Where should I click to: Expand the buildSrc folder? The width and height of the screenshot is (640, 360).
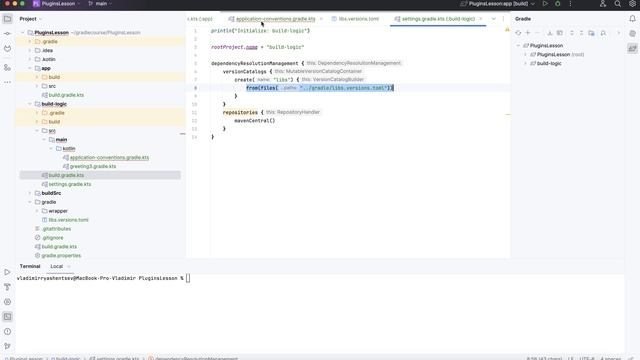pos(30,193)
